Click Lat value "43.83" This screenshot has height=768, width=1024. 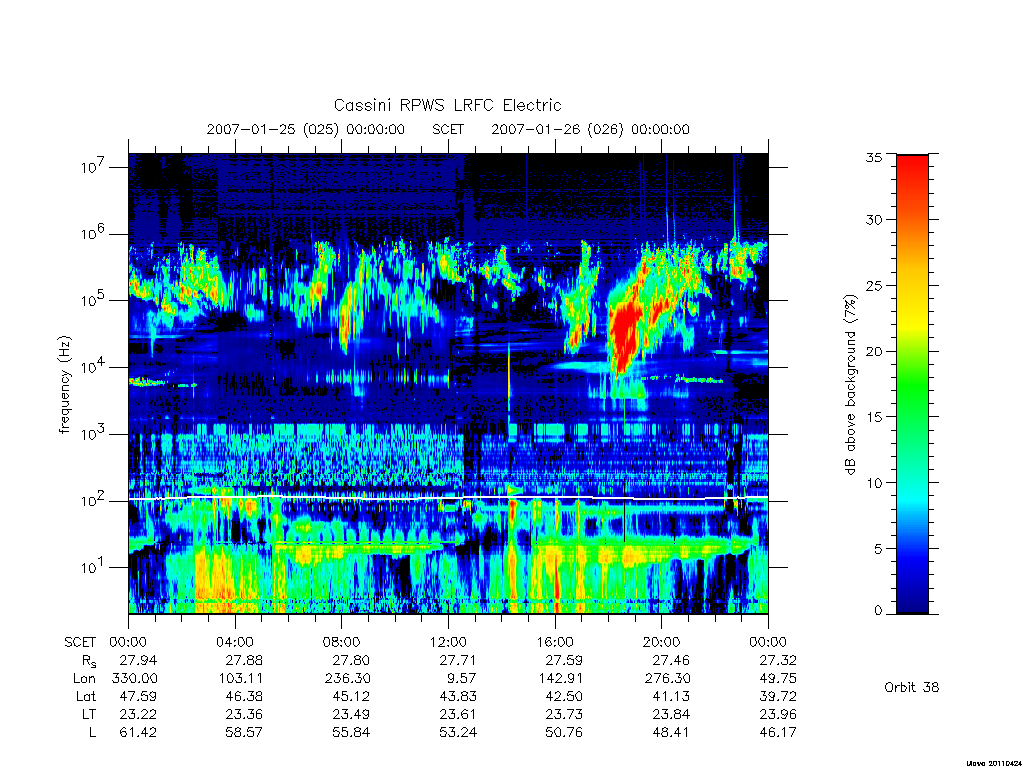click(x=458, y=696)
